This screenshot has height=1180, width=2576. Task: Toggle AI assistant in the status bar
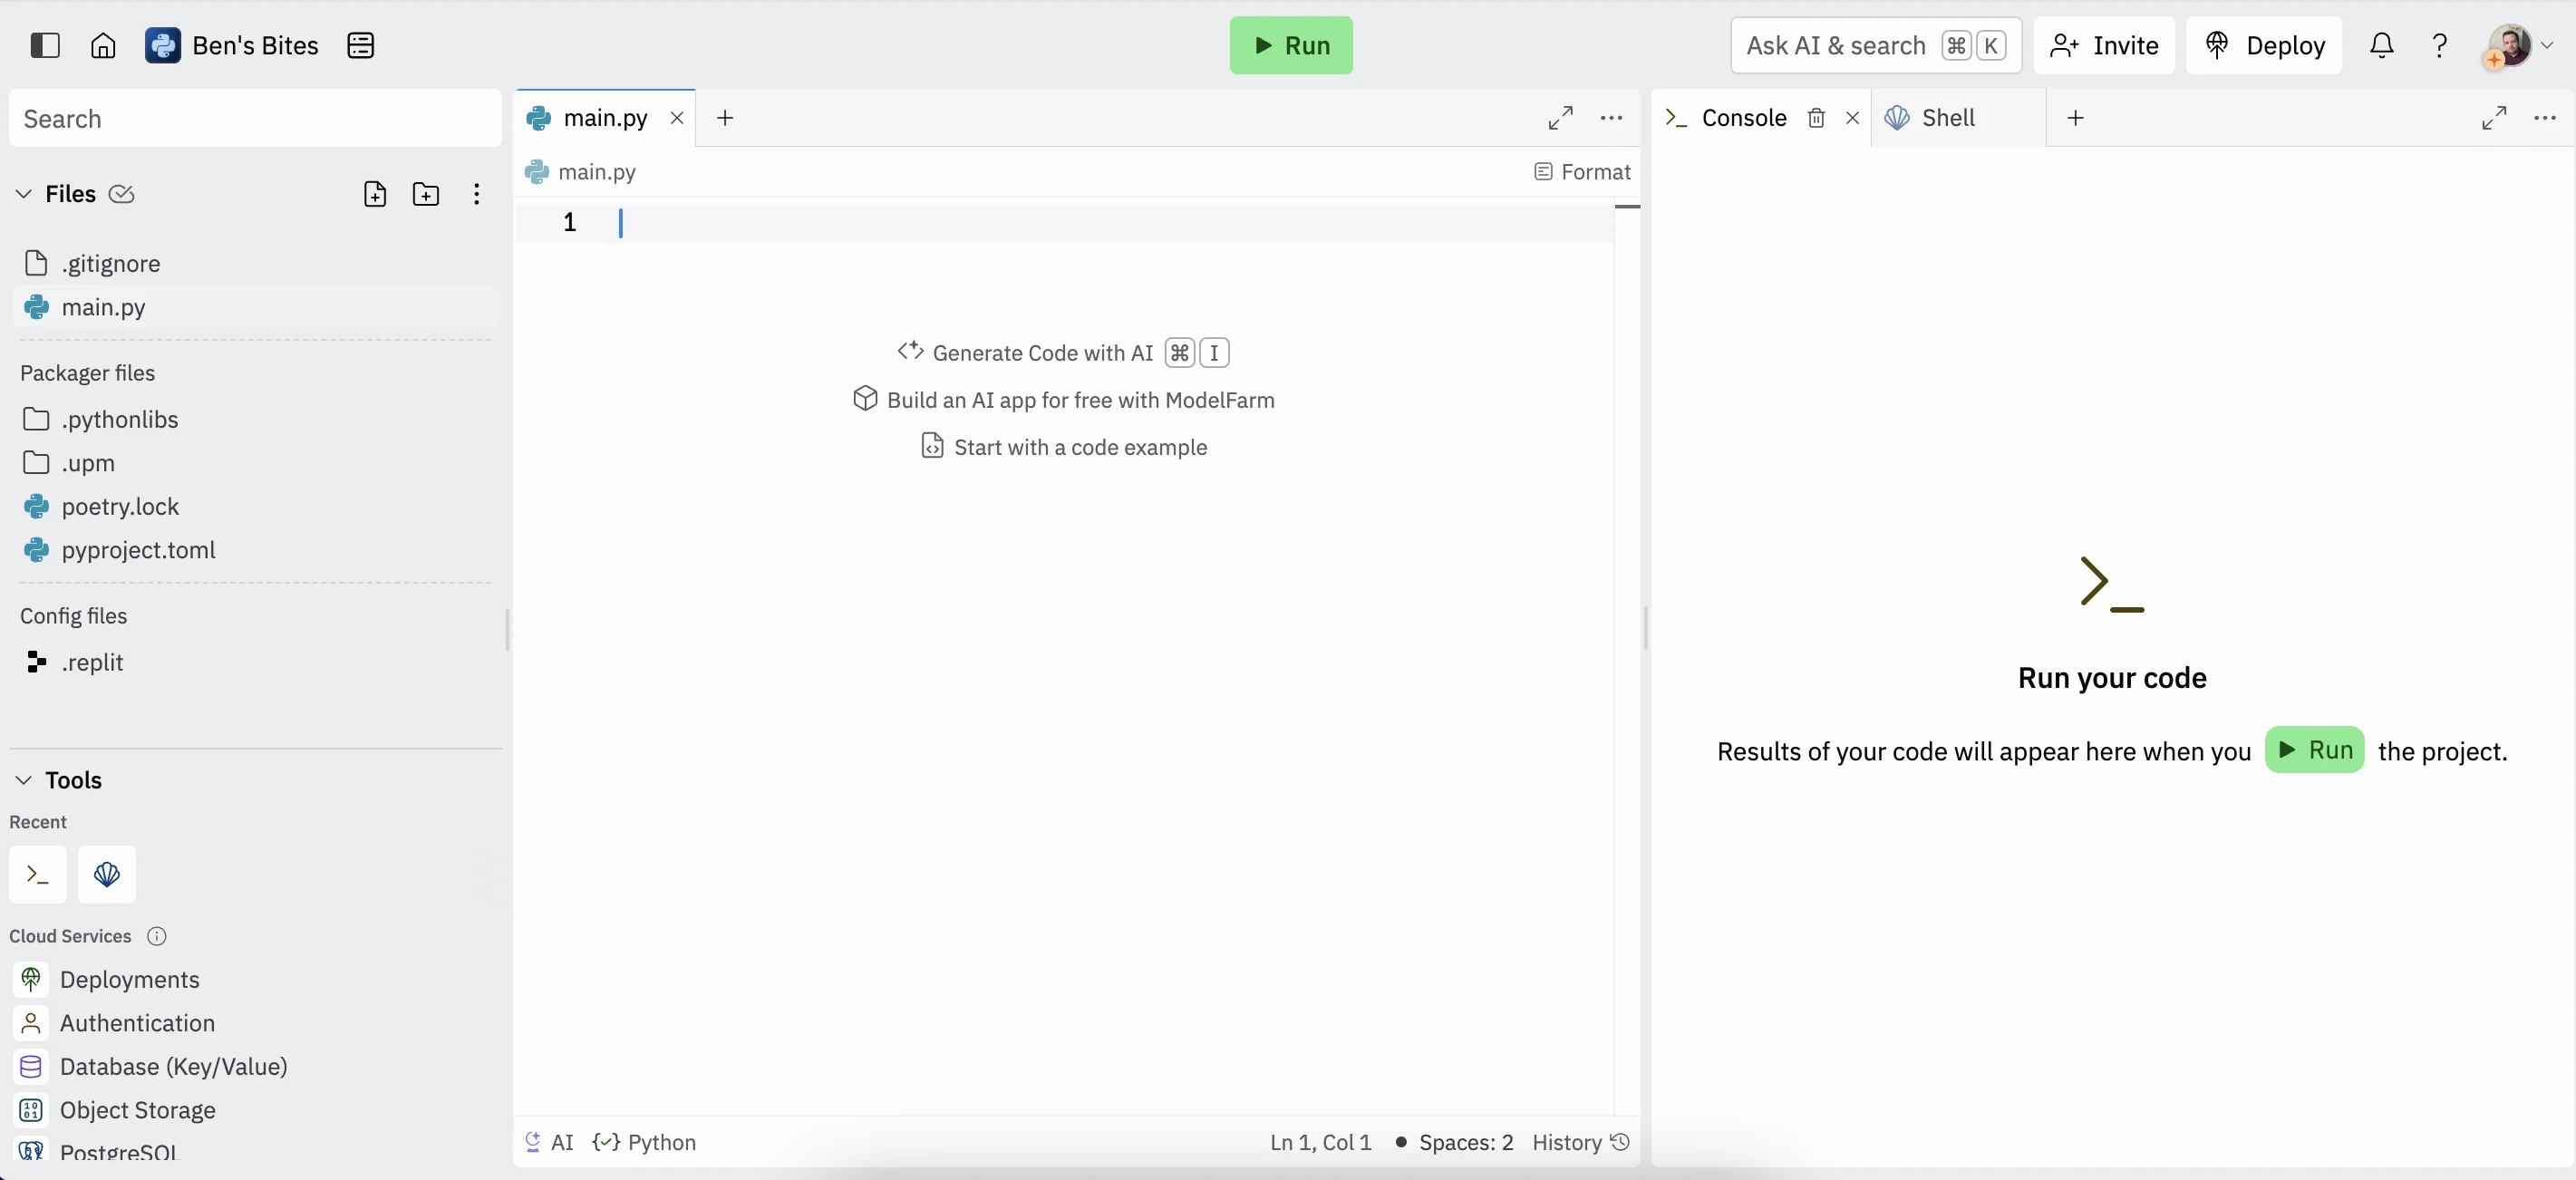pos(549,1142)
